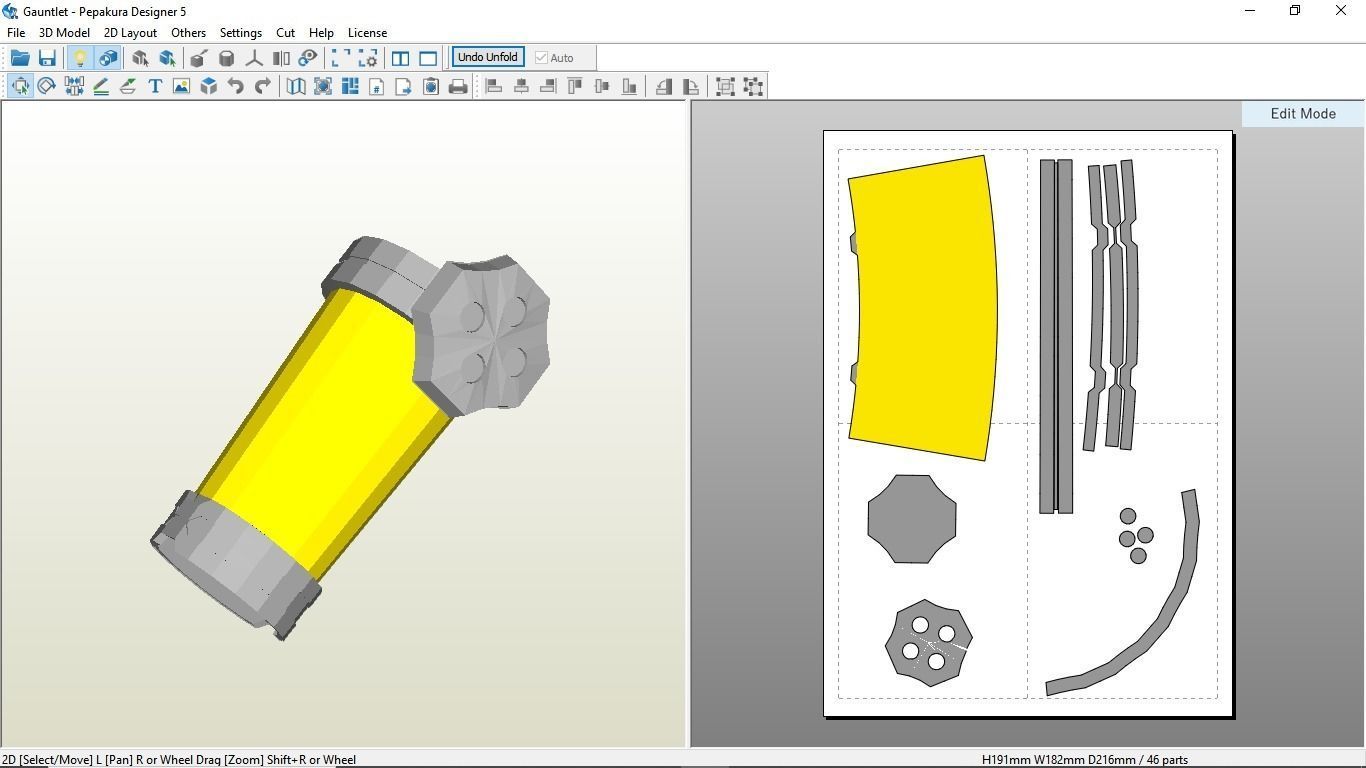Click the Help menu item

pos(321,33)
